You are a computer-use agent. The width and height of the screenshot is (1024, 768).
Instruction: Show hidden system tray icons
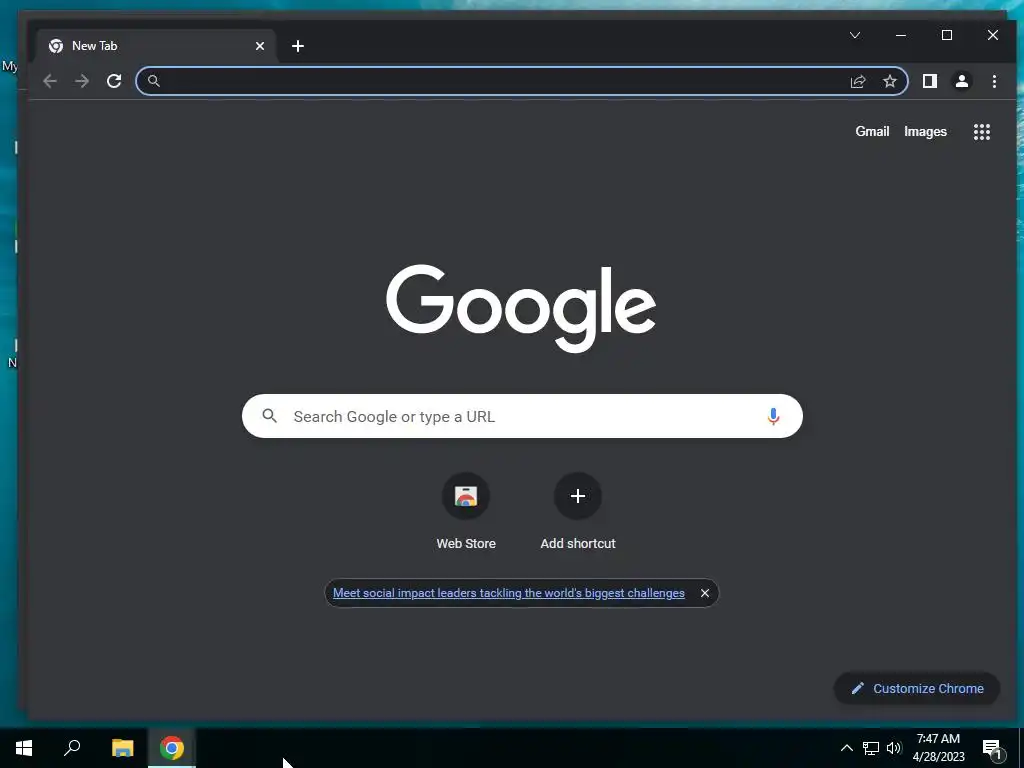pos(846,748)
